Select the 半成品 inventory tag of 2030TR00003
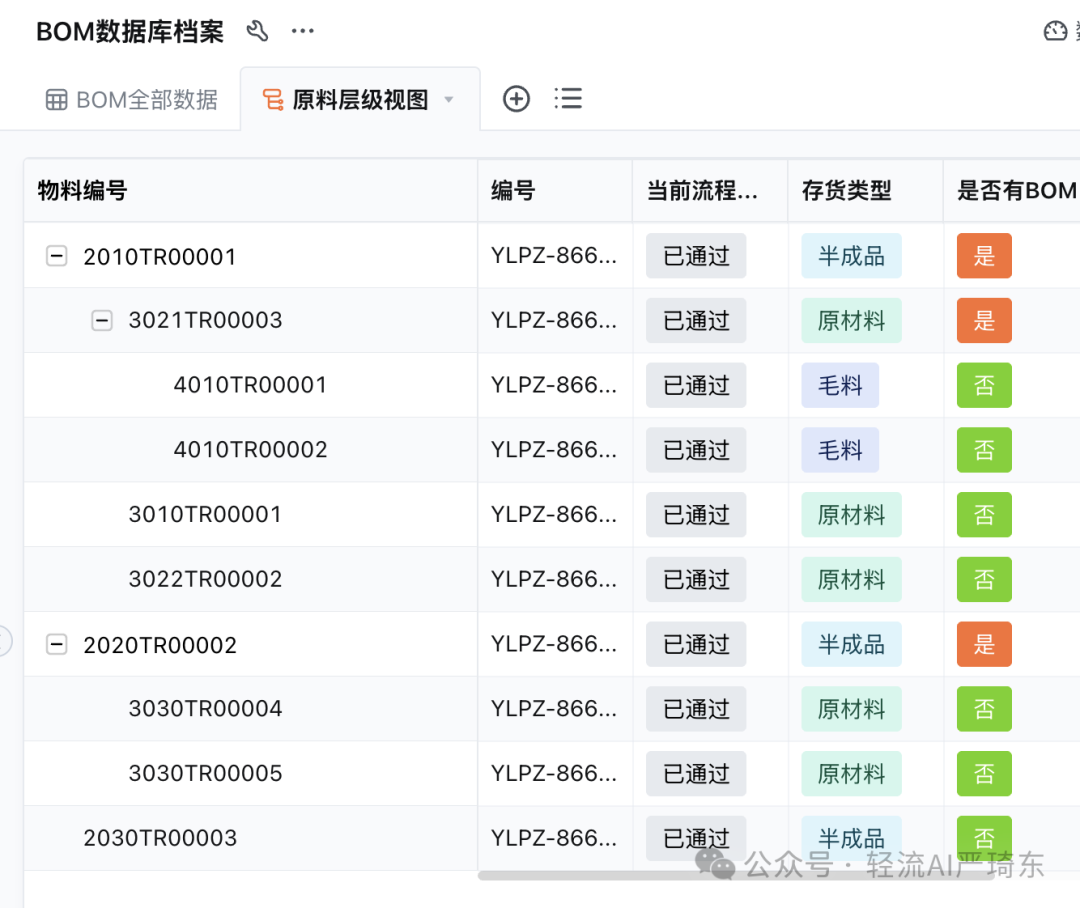The height and width of the screenshot is (908, 1080). pos(851,838)
